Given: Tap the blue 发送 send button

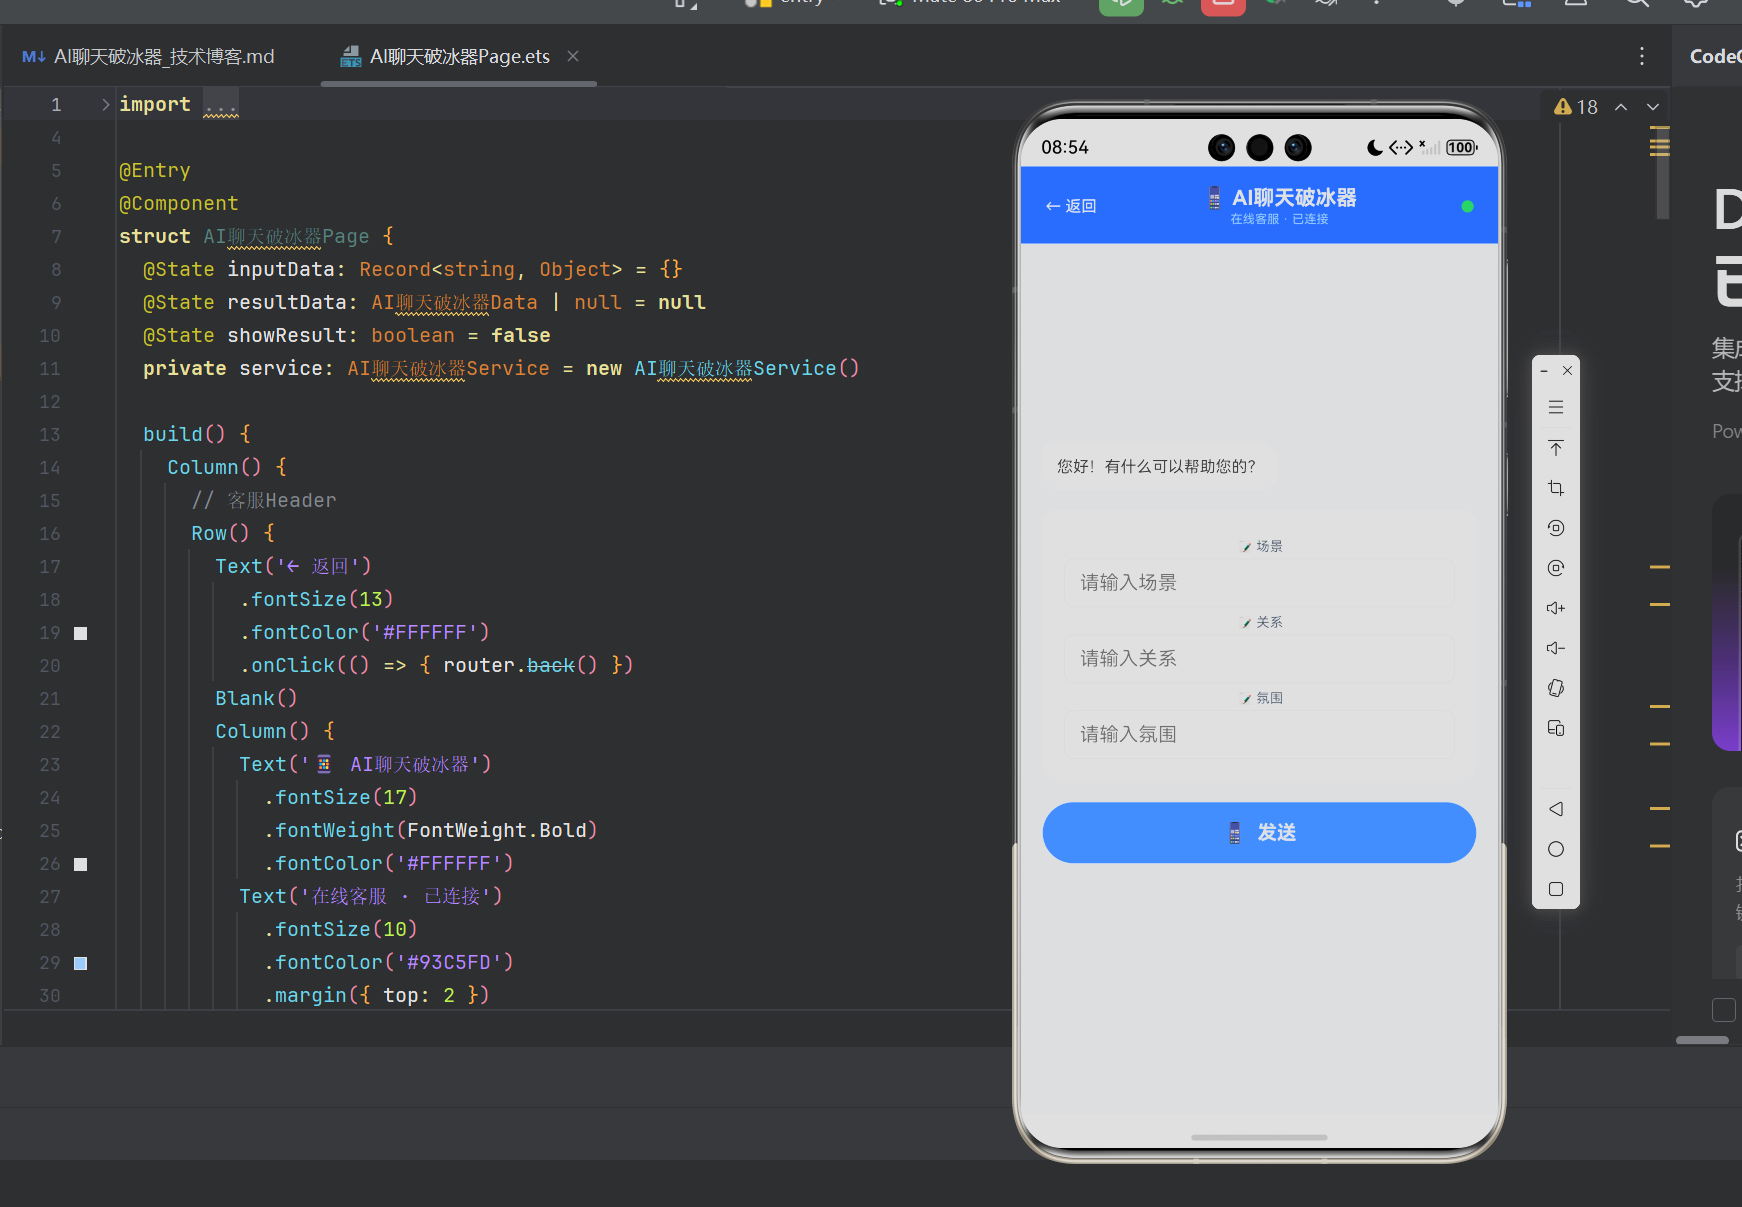Looking at the screenshot, I should pyautogui.click(x=1259, y=833).
